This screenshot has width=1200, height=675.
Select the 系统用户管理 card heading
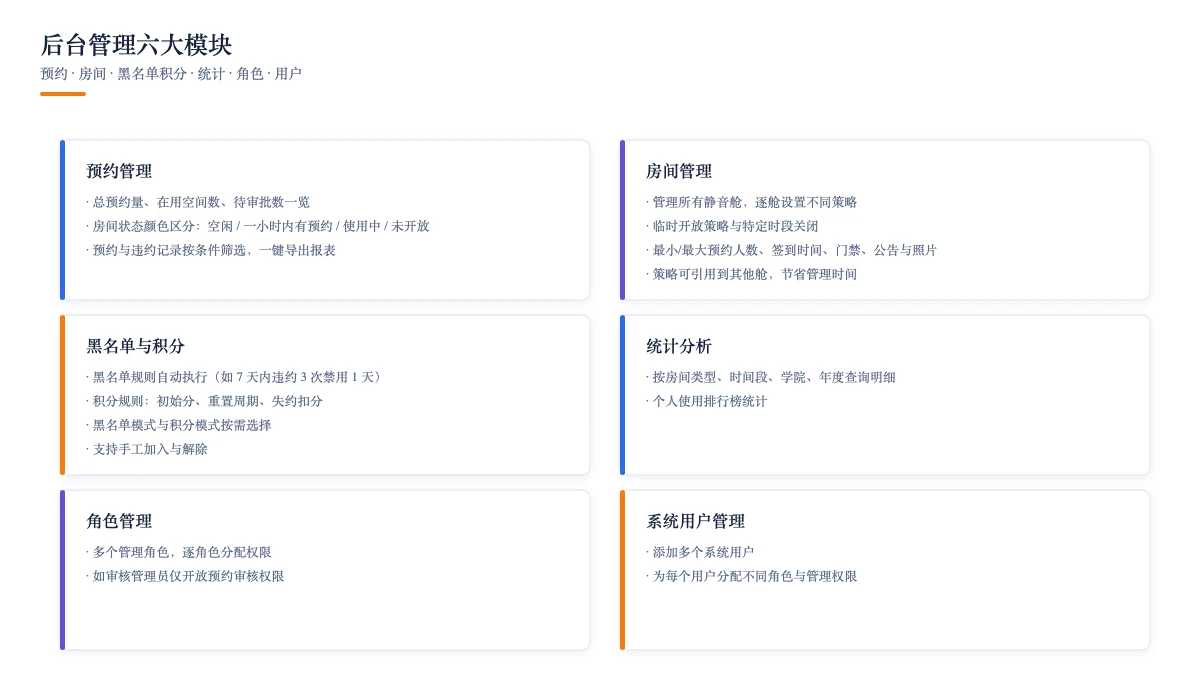coord(695,521)
